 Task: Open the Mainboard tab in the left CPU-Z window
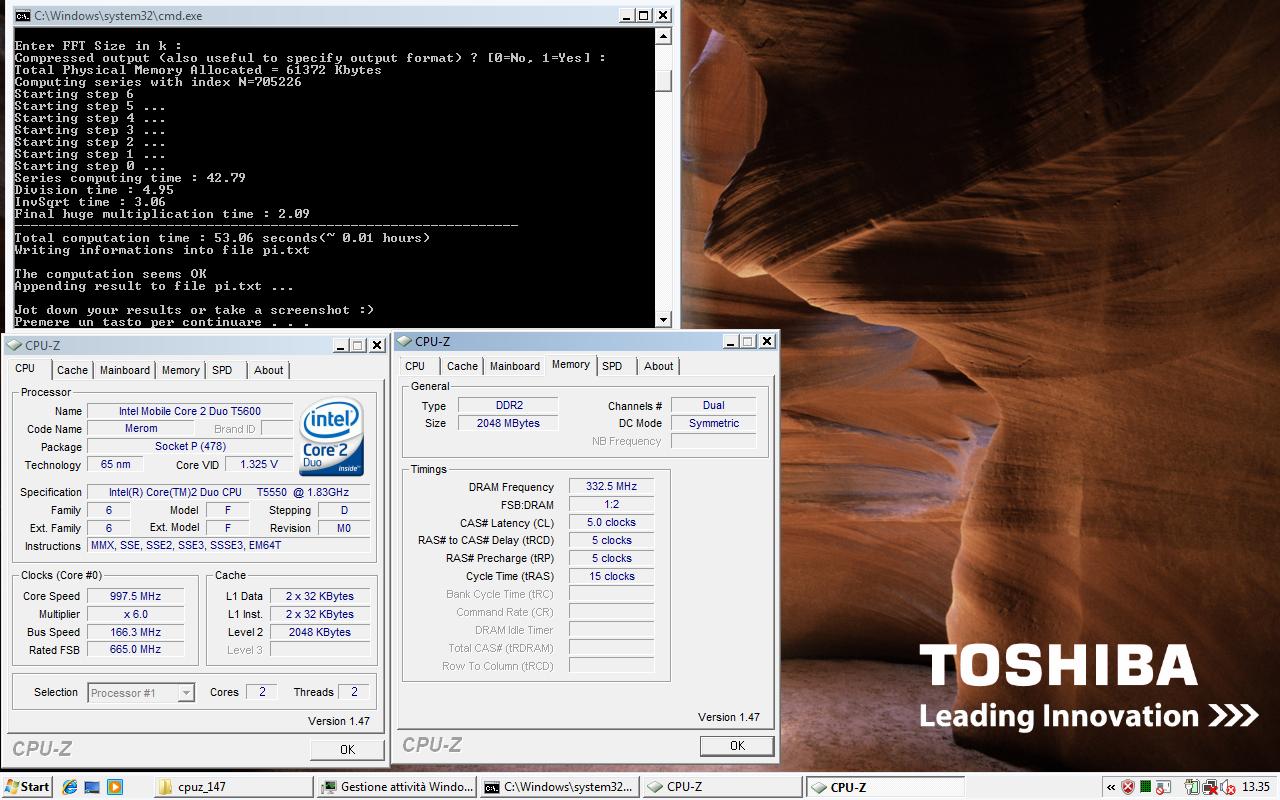[x=125, y=370]
